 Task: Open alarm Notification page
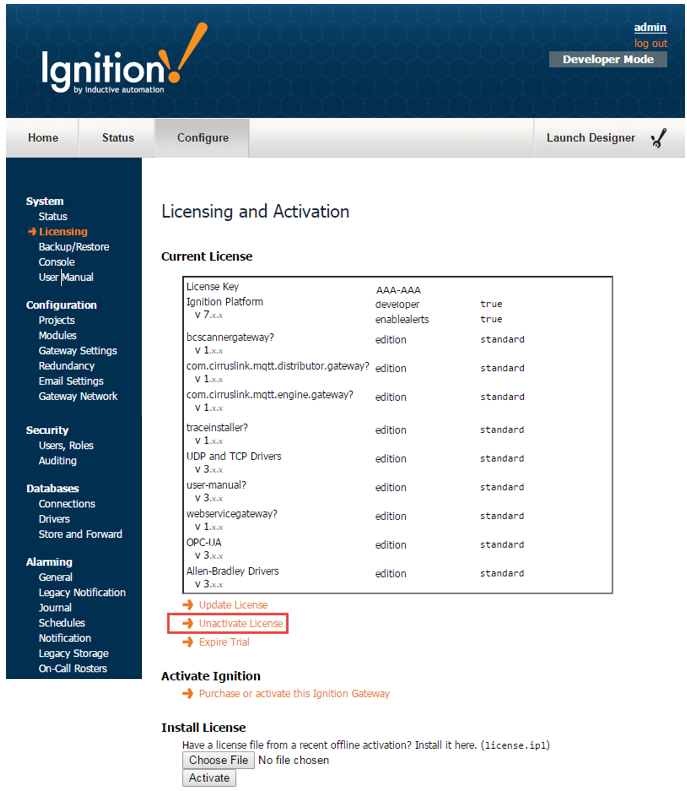pos(65,638)
